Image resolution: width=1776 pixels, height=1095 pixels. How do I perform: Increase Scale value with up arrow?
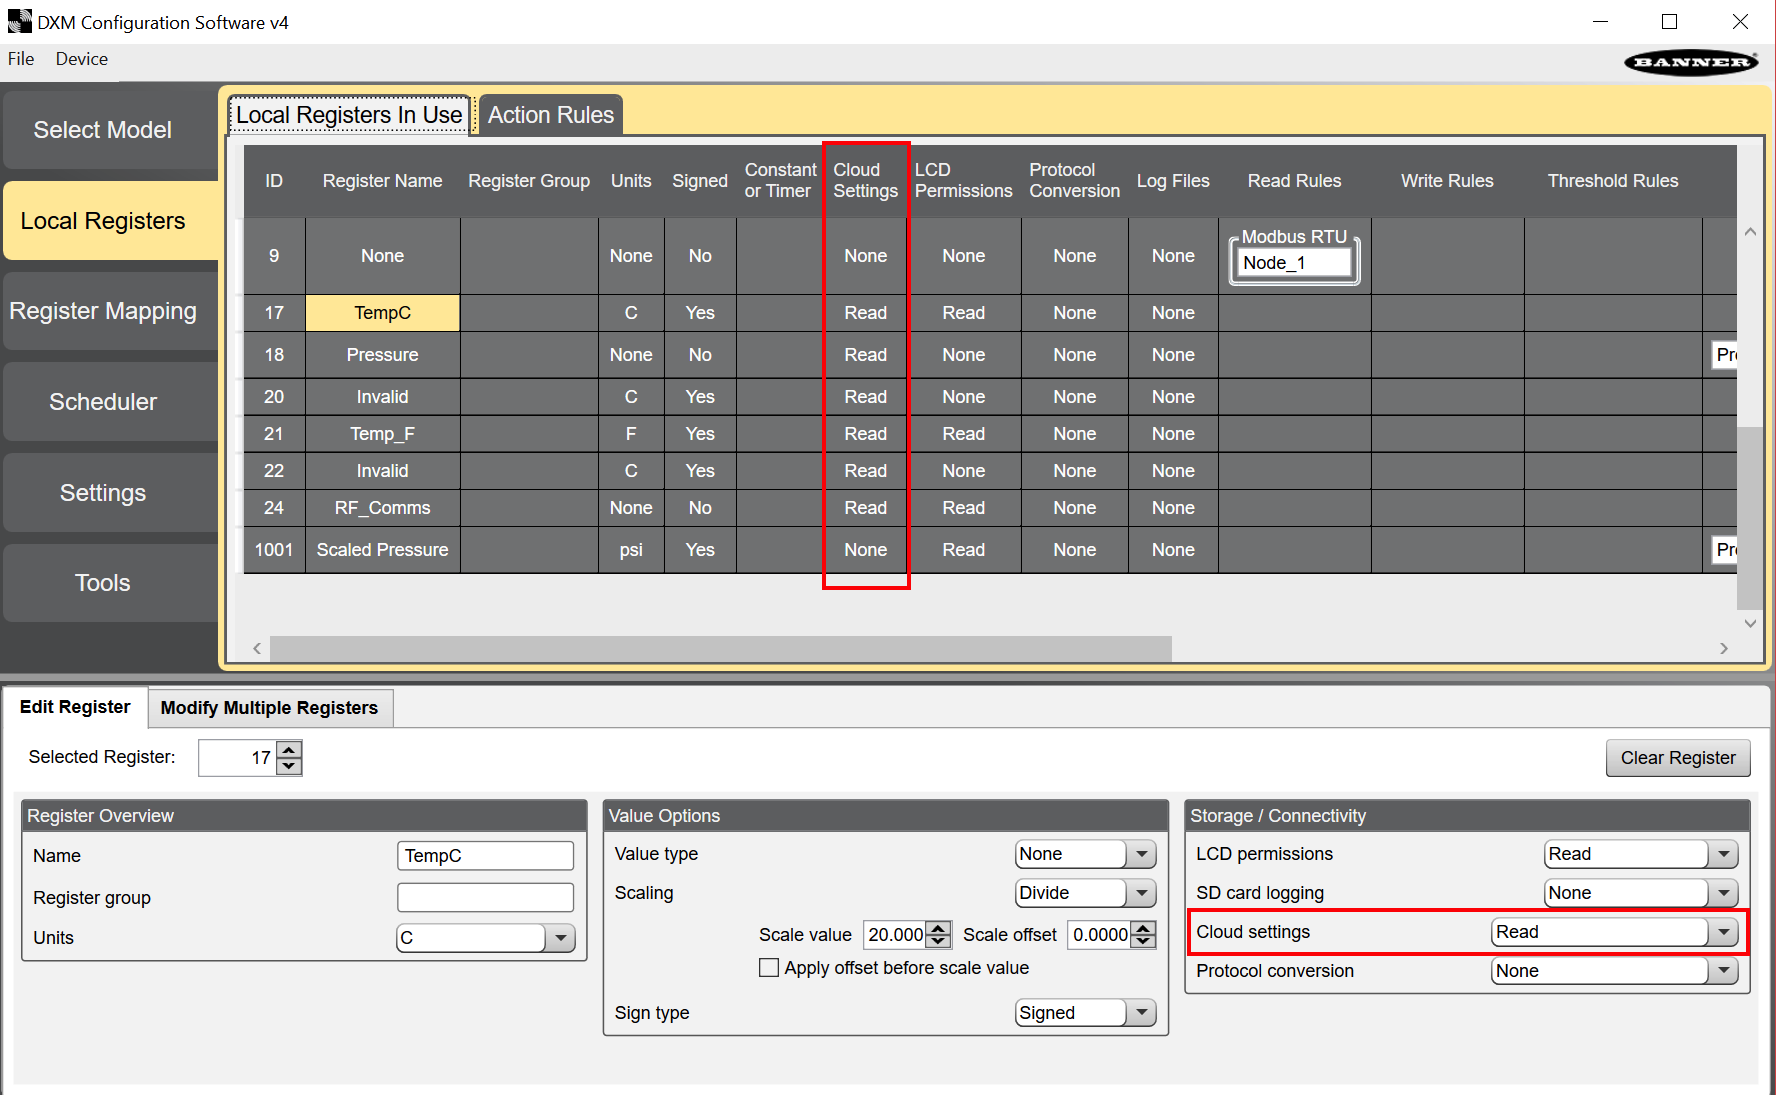(938, 928)
